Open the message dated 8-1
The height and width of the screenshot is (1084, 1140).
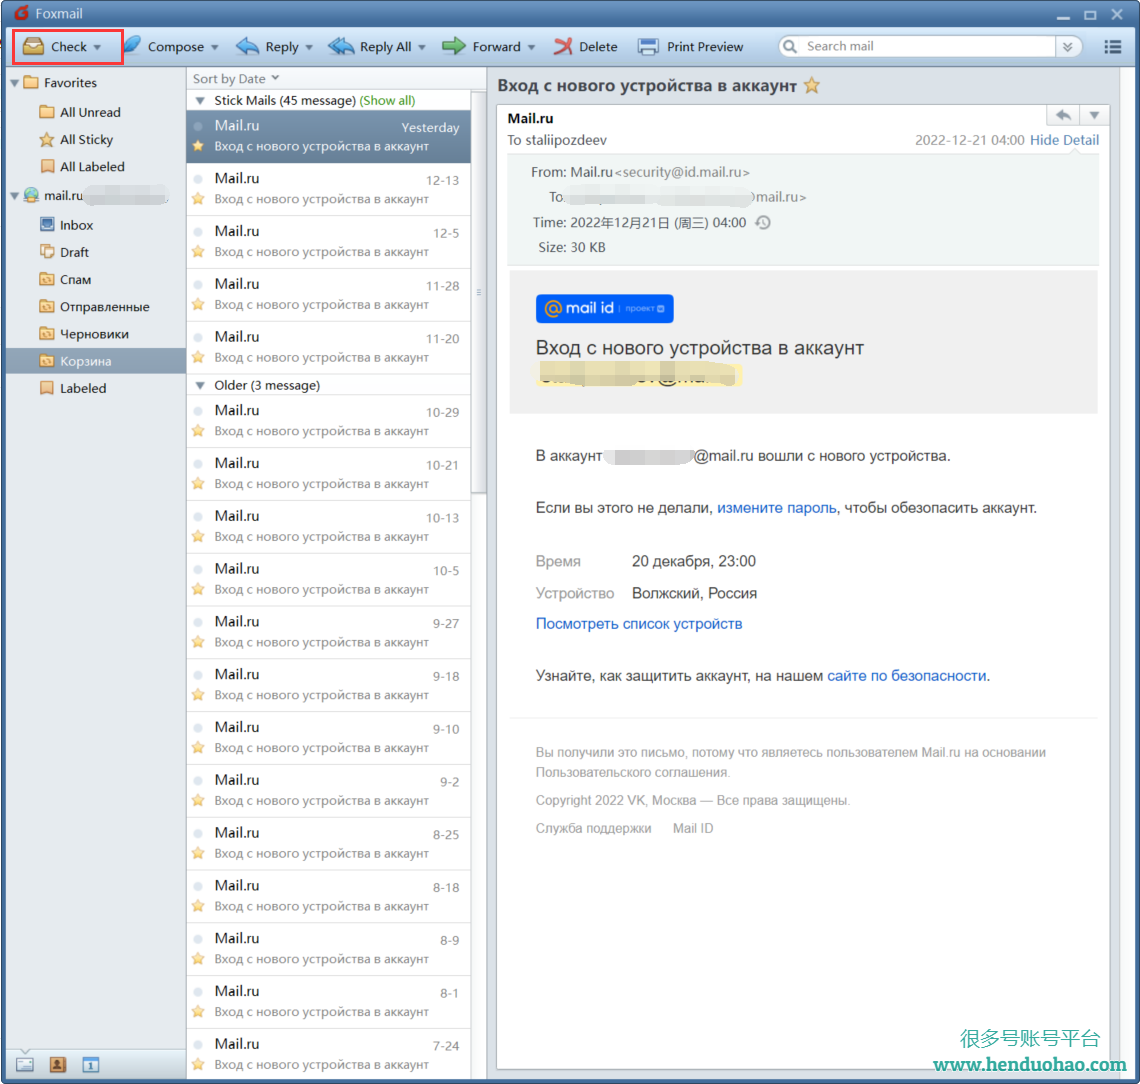pos(329,1002)
